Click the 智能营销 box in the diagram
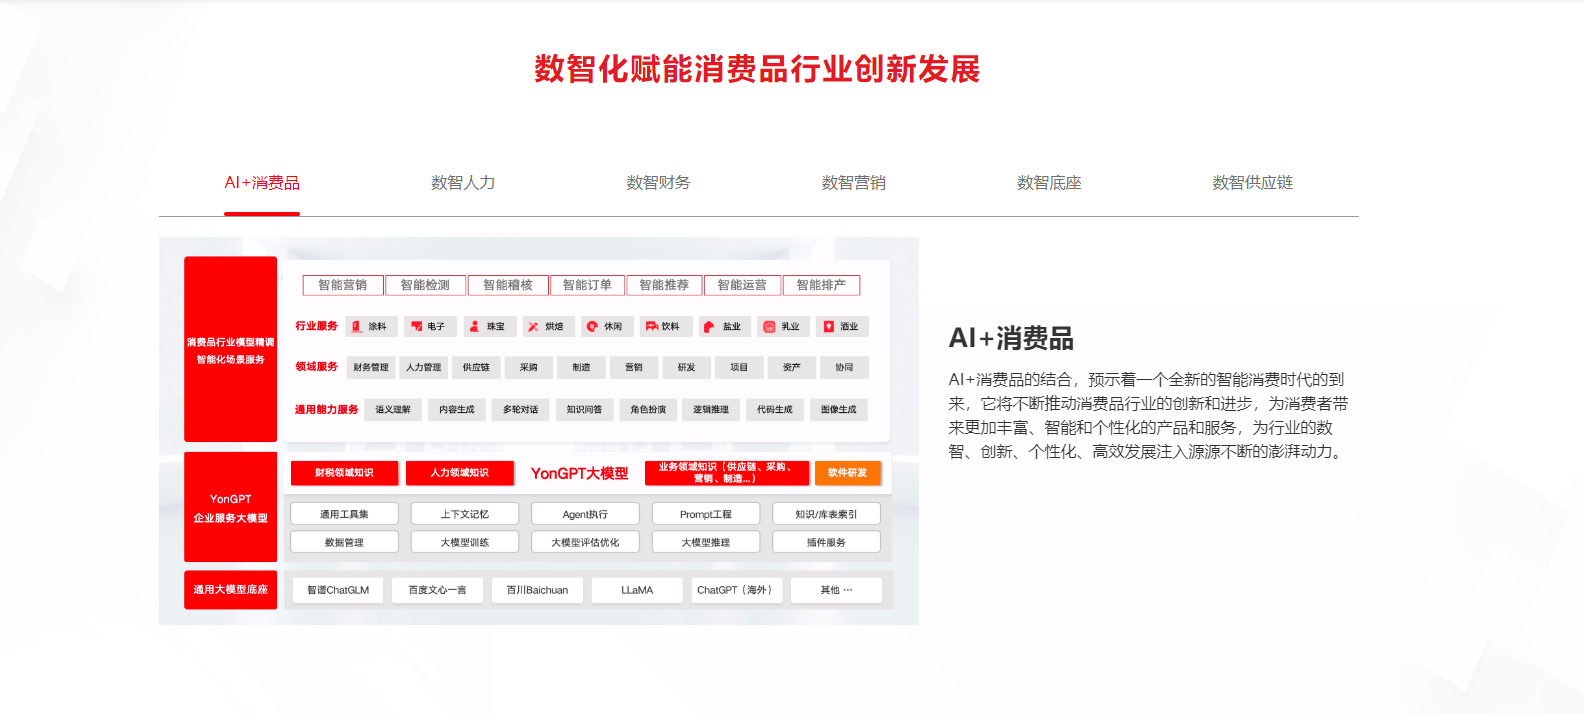Viewport: 1584px width, 714px height. tap(343, 285)
